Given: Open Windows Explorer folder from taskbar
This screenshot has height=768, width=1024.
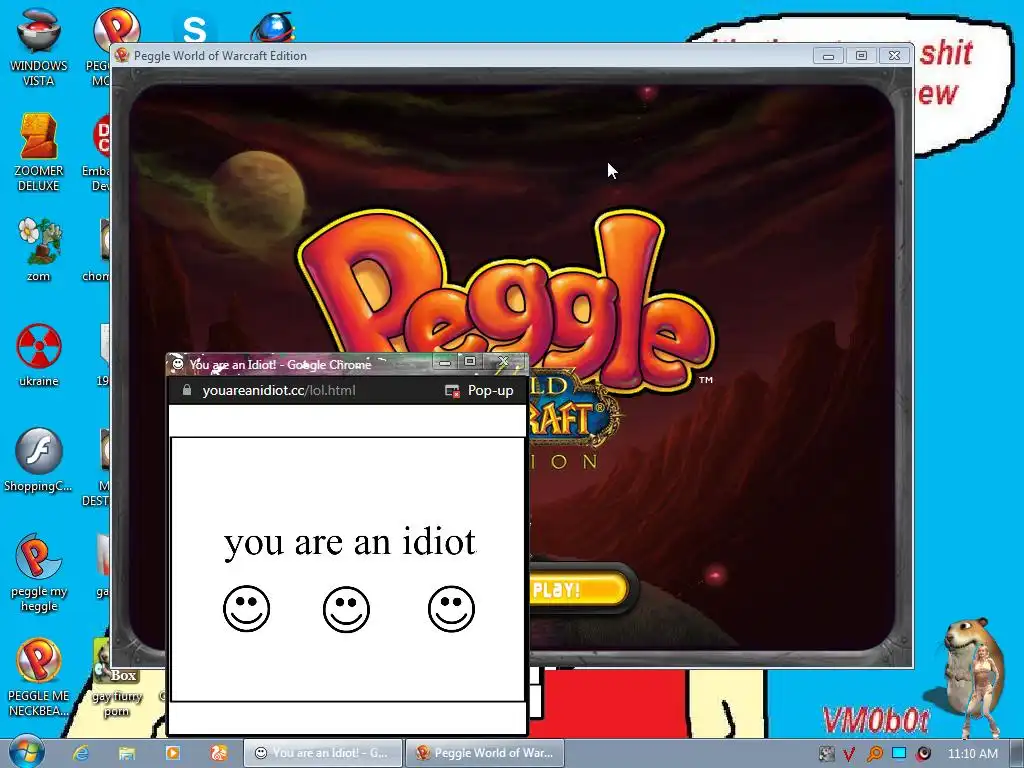Looking at the screenshot, I should click(x=127, y=753).
